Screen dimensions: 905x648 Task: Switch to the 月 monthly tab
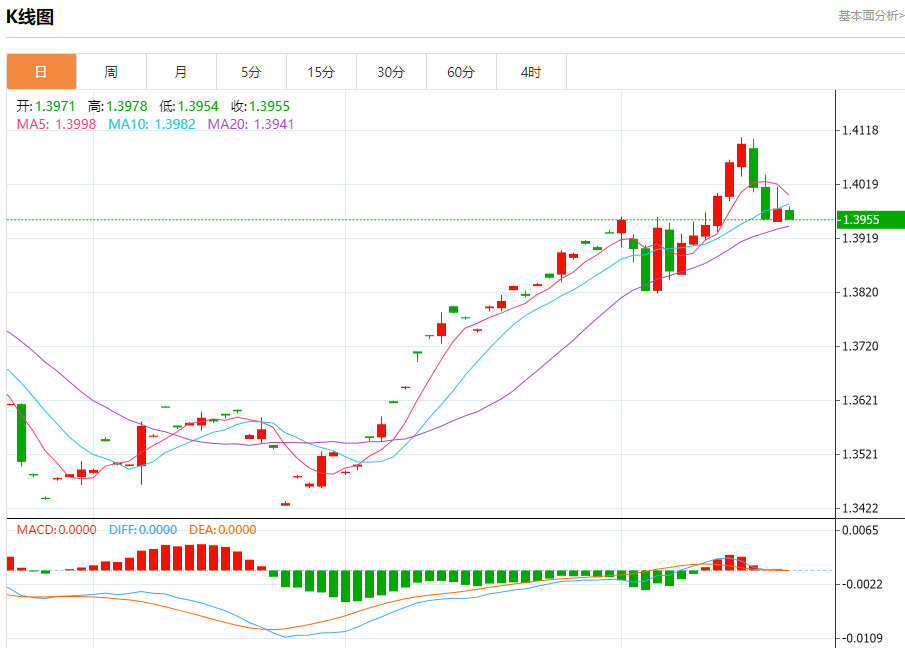tap(181, 72)
